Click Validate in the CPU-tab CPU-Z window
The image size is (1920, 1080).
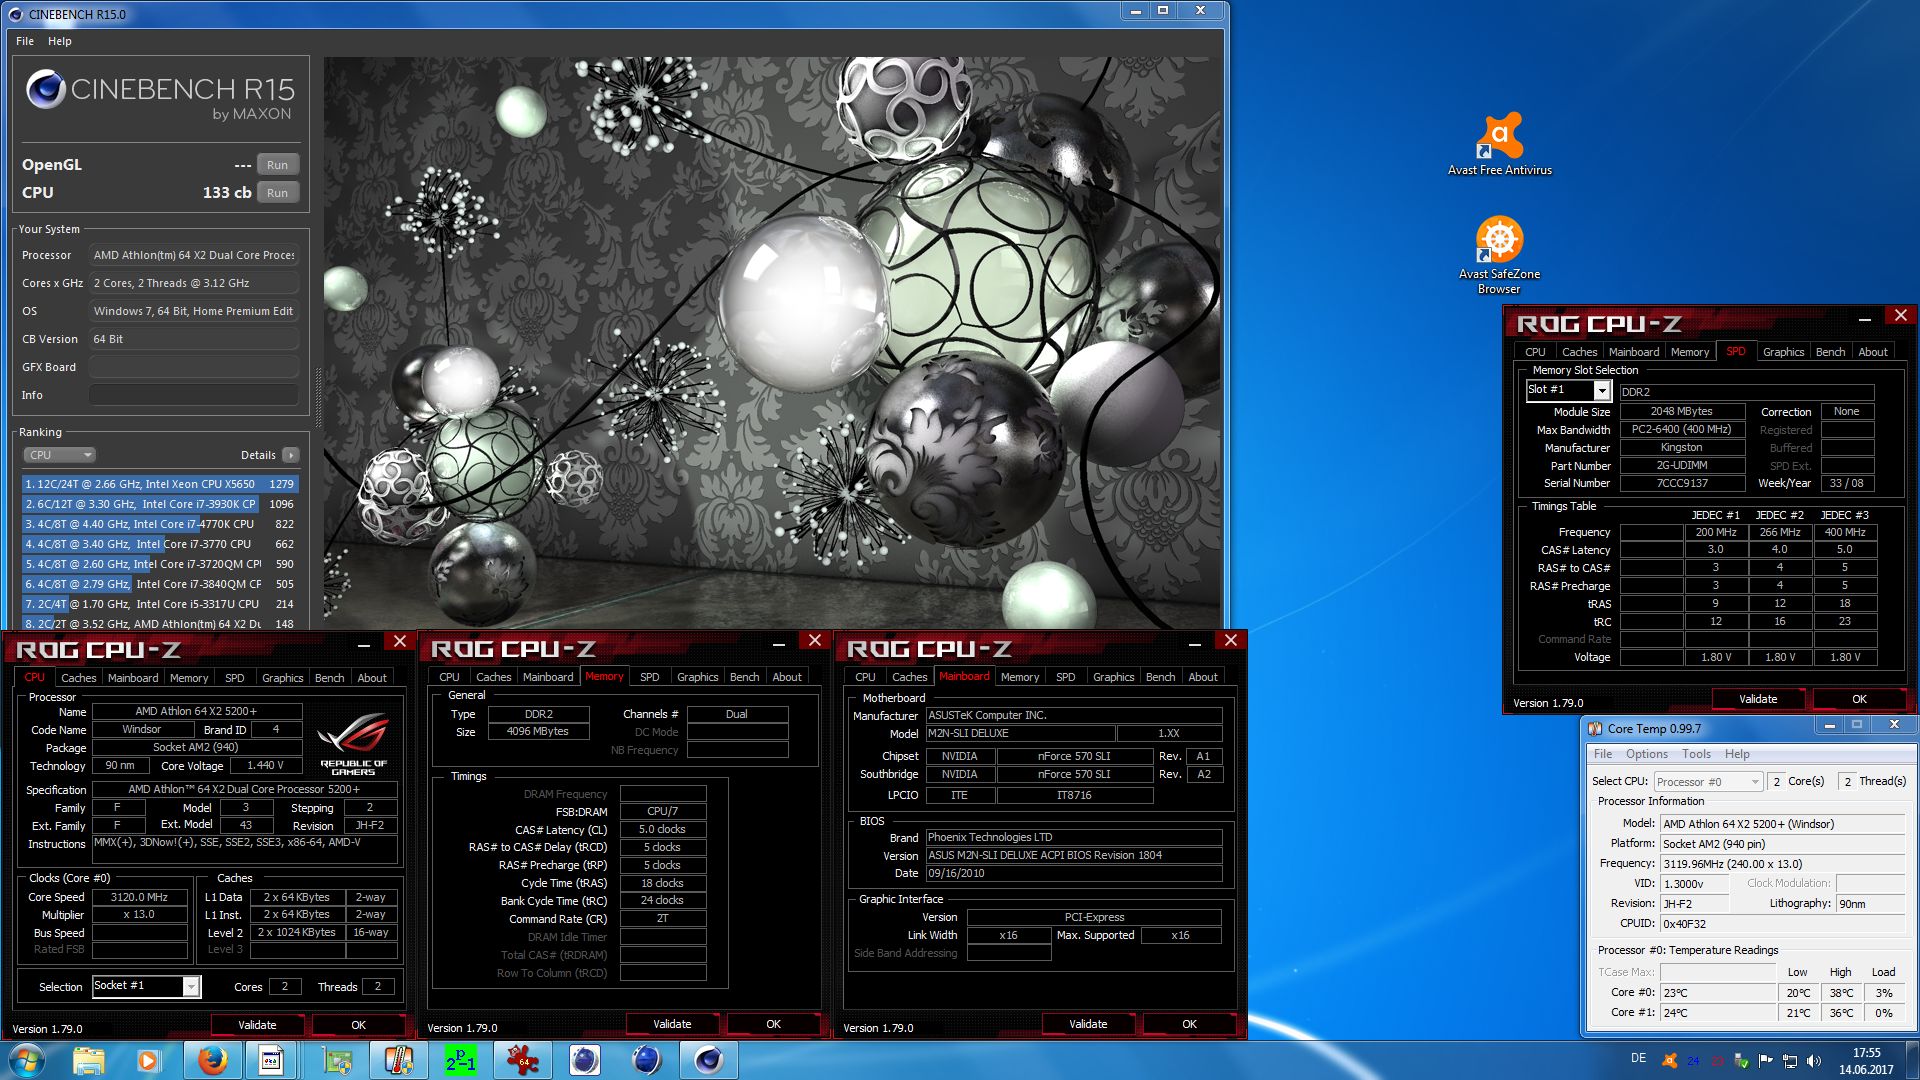pyautogui.click(x=257, y=1025)
